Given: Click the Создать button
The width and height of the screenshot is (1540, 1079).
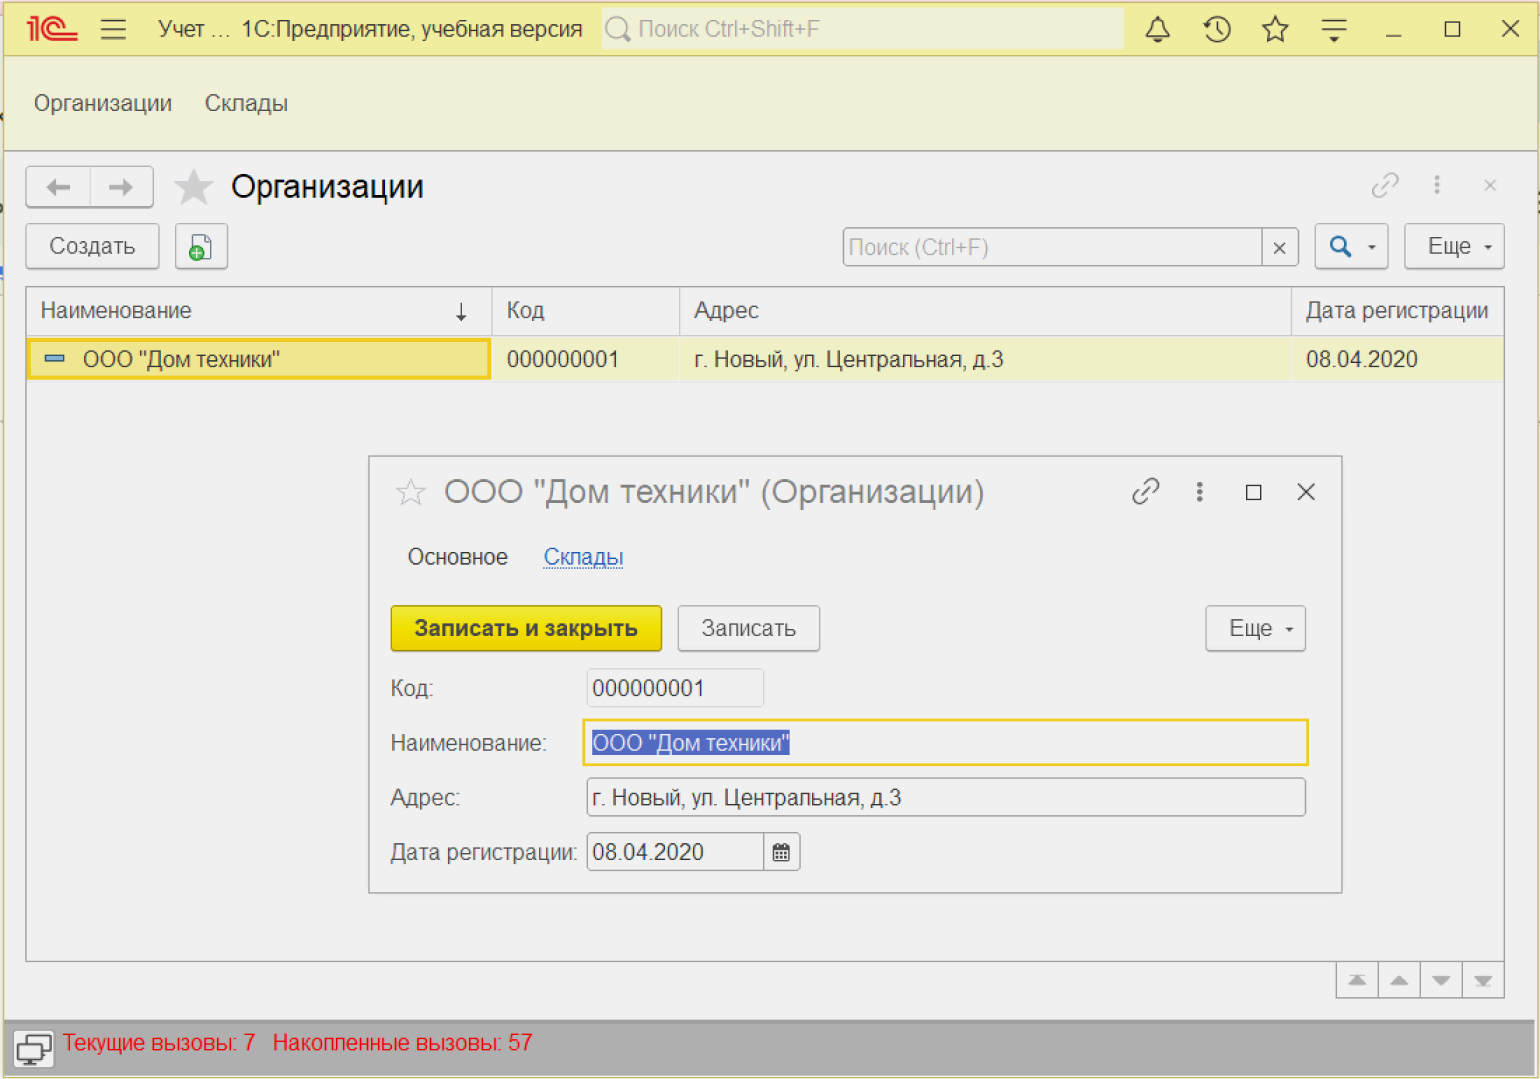Looking at the screenshot, I should (92, 247).
